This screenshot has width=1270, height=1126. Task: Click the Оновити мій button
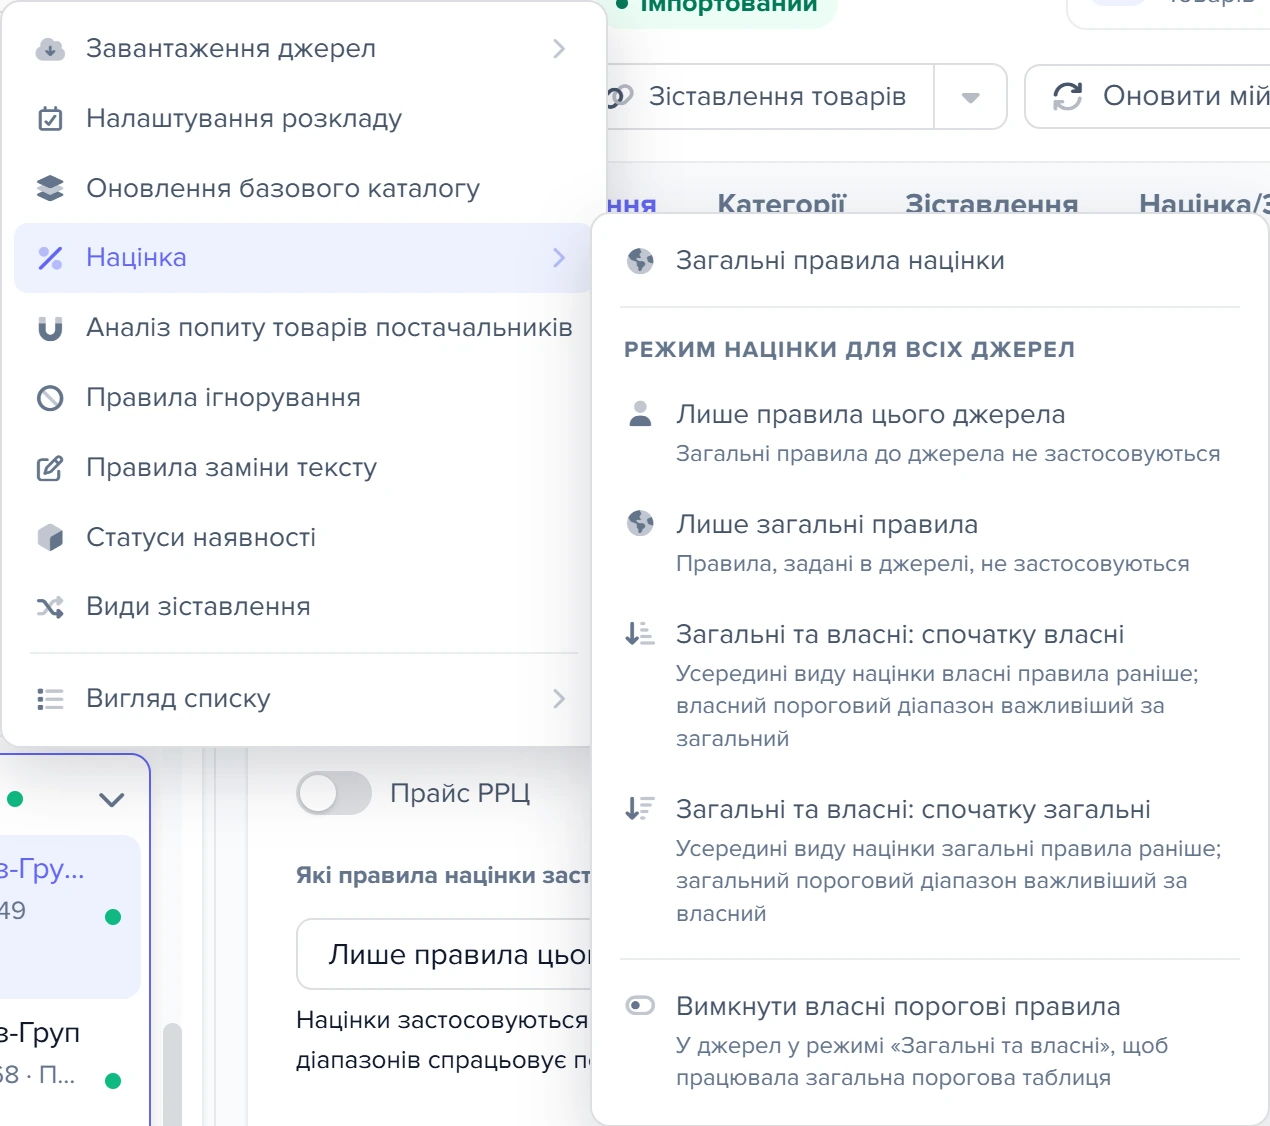[x=1148, y=97]
